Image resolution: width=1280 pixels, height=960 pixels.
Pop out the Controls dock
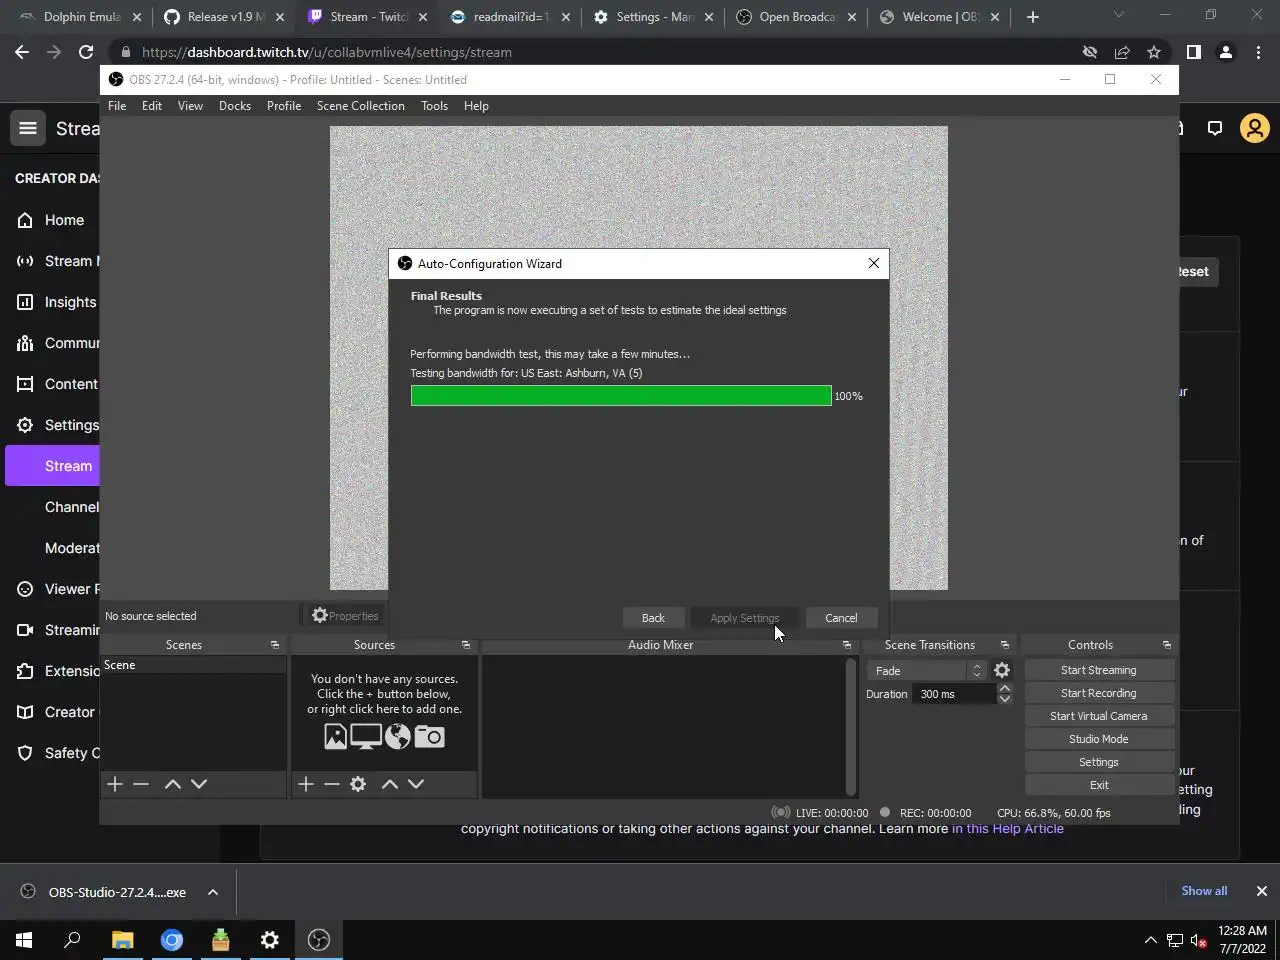1167,645
